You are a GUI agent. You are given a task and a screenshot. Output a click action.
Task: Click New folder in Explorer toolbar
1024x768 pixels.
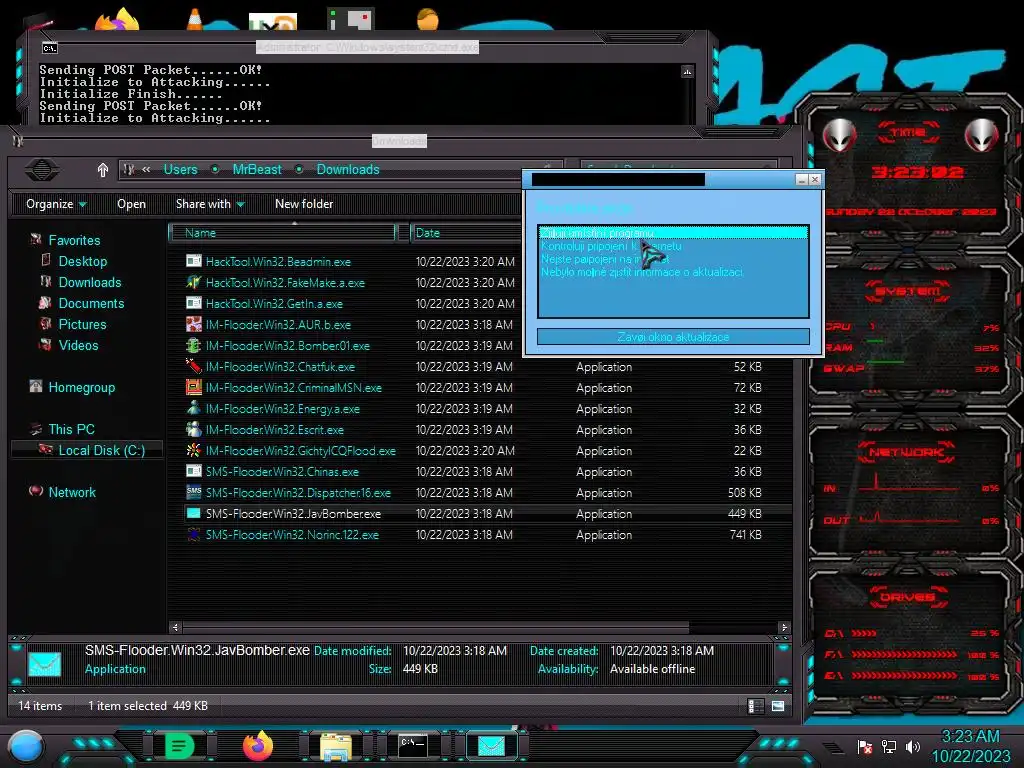tap(304, 204)
